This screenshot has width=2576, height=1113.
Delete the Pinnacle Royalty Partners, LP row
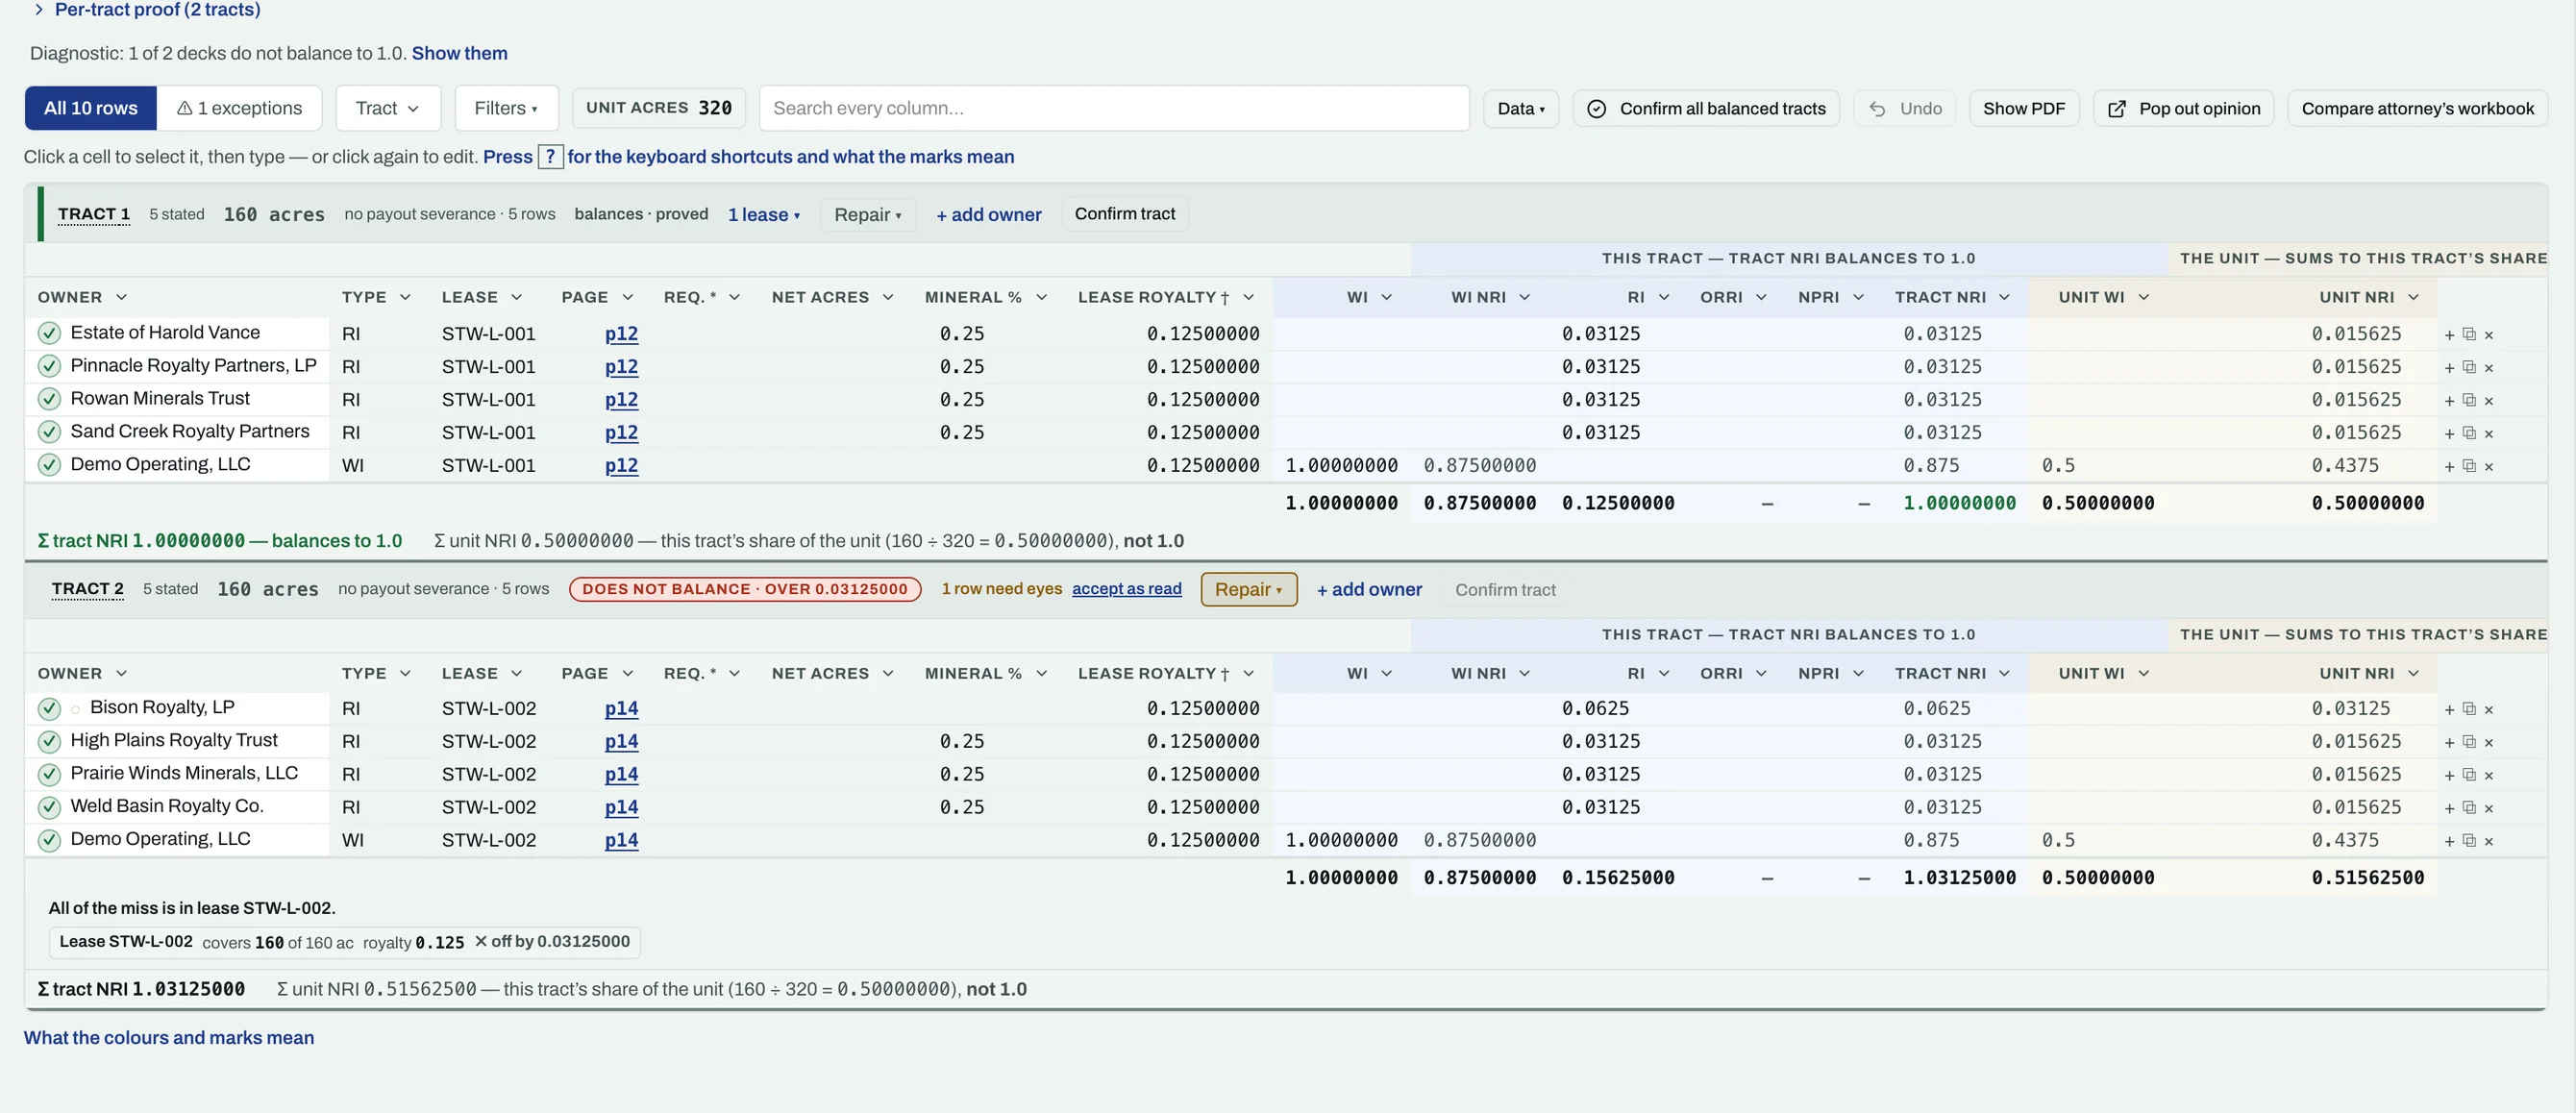(2489, 368)
